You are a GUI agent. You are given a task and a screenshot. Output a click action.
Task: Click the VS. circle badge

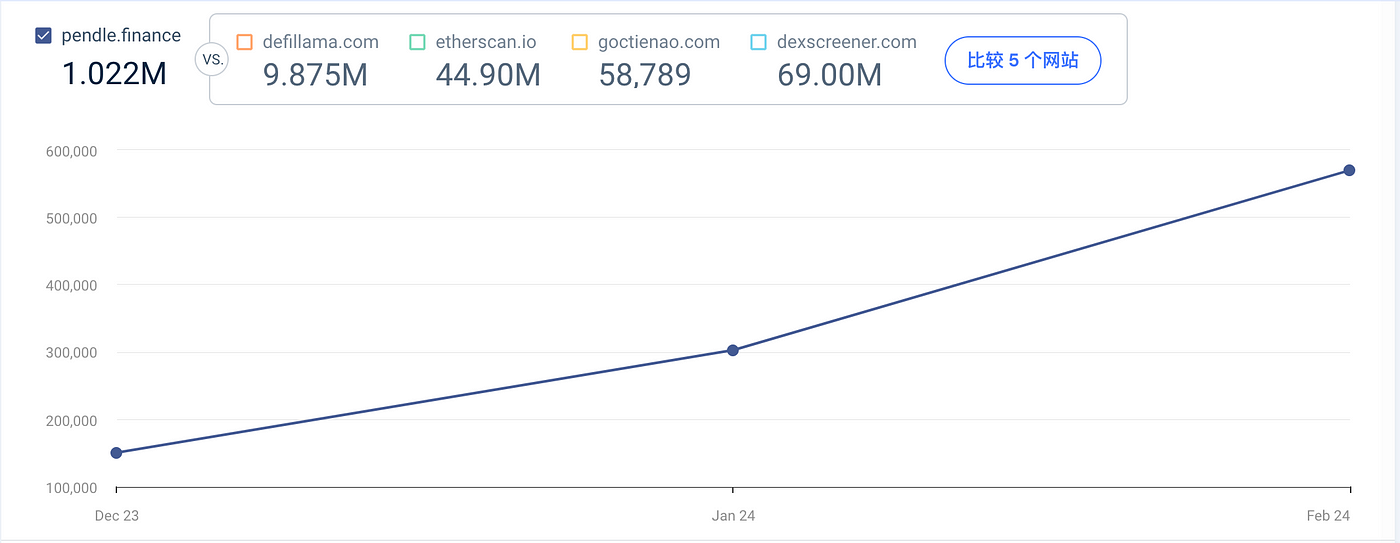[x=212, y=59]
